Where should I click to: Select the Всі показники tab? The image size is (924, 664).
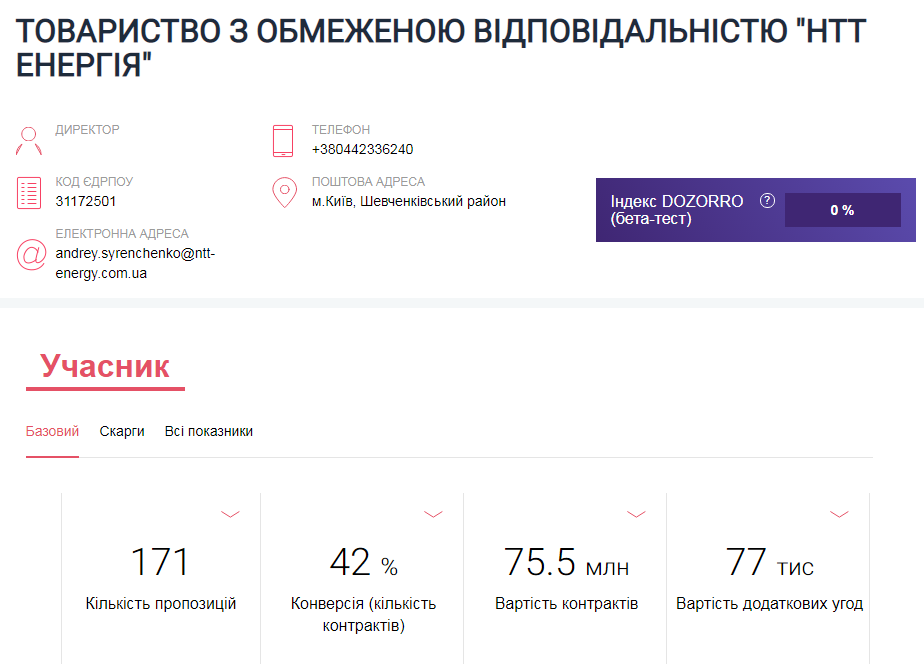pos(209,432)
